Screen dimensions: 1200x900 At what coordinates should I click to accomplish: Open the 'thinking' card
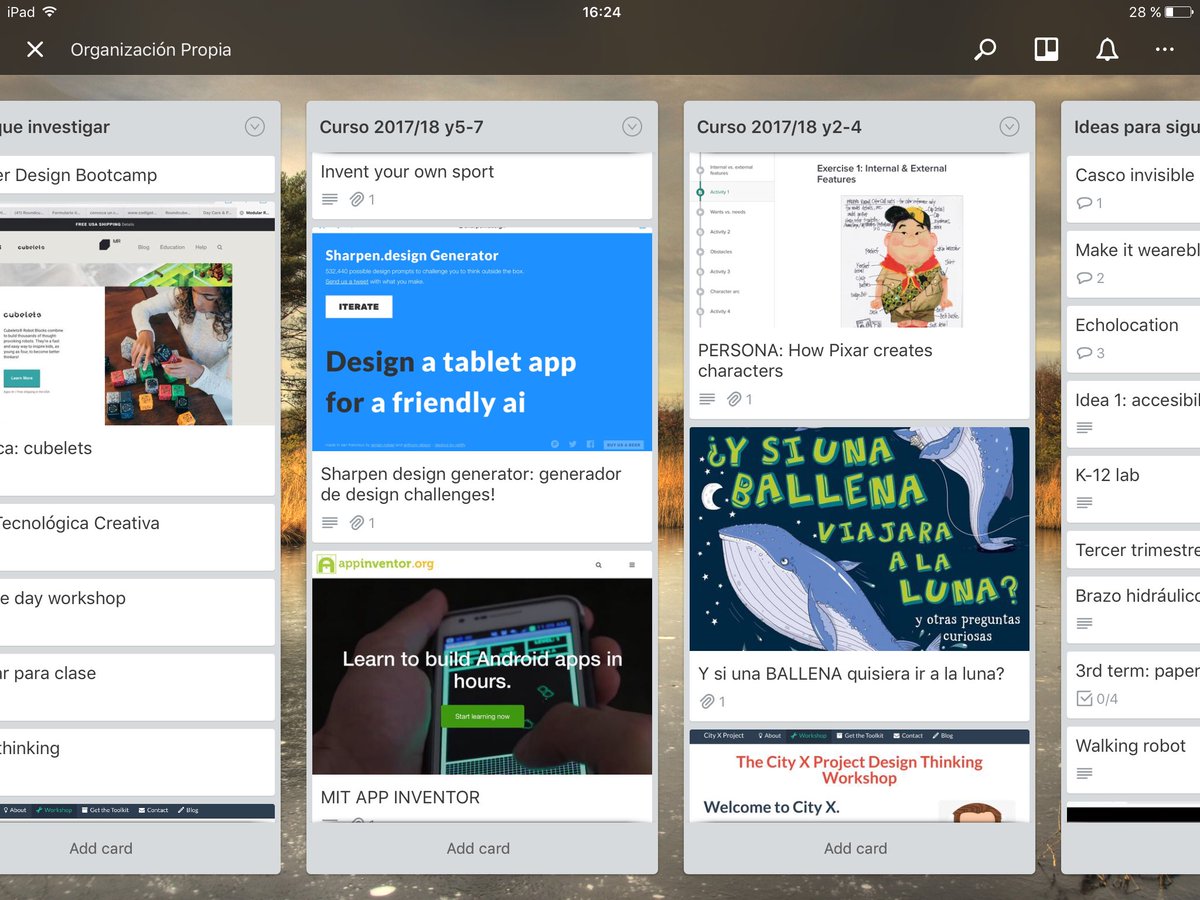point(137,762)
